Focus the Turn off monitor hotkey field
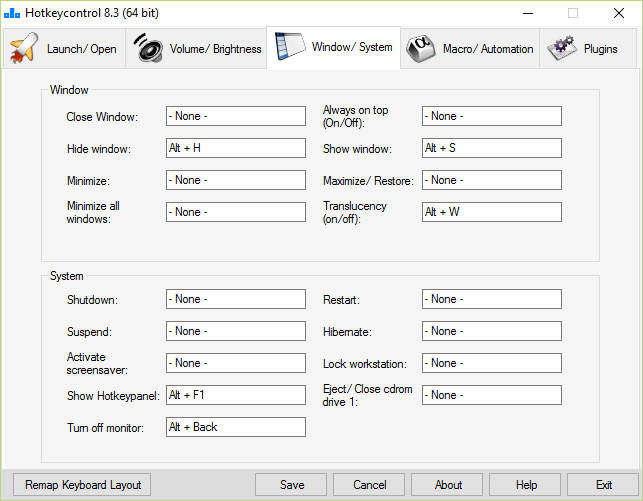 pos(236,427)
